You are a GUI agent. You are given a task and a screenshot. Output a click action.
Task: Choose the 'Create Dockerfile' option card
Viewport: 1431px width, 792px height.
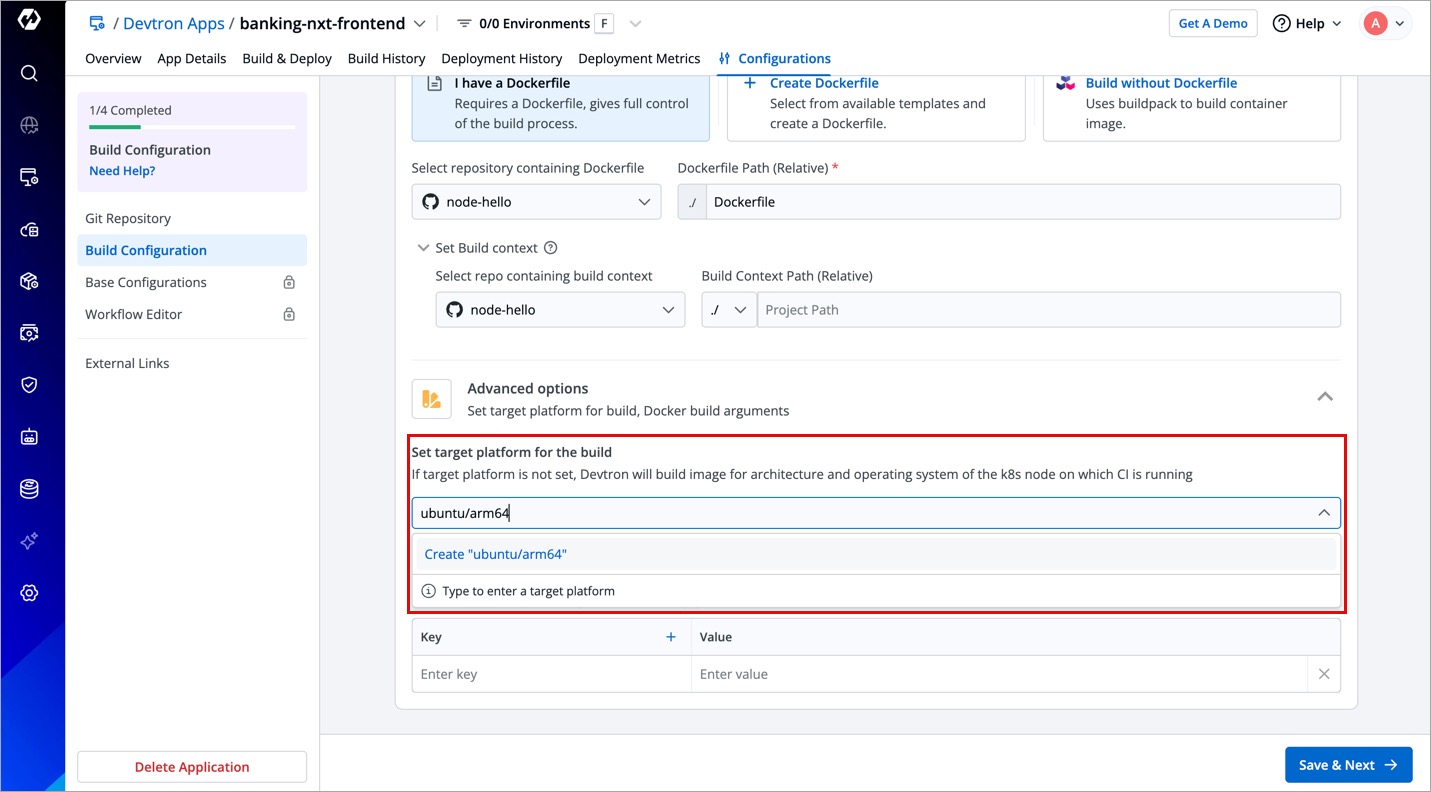(876, 104)
